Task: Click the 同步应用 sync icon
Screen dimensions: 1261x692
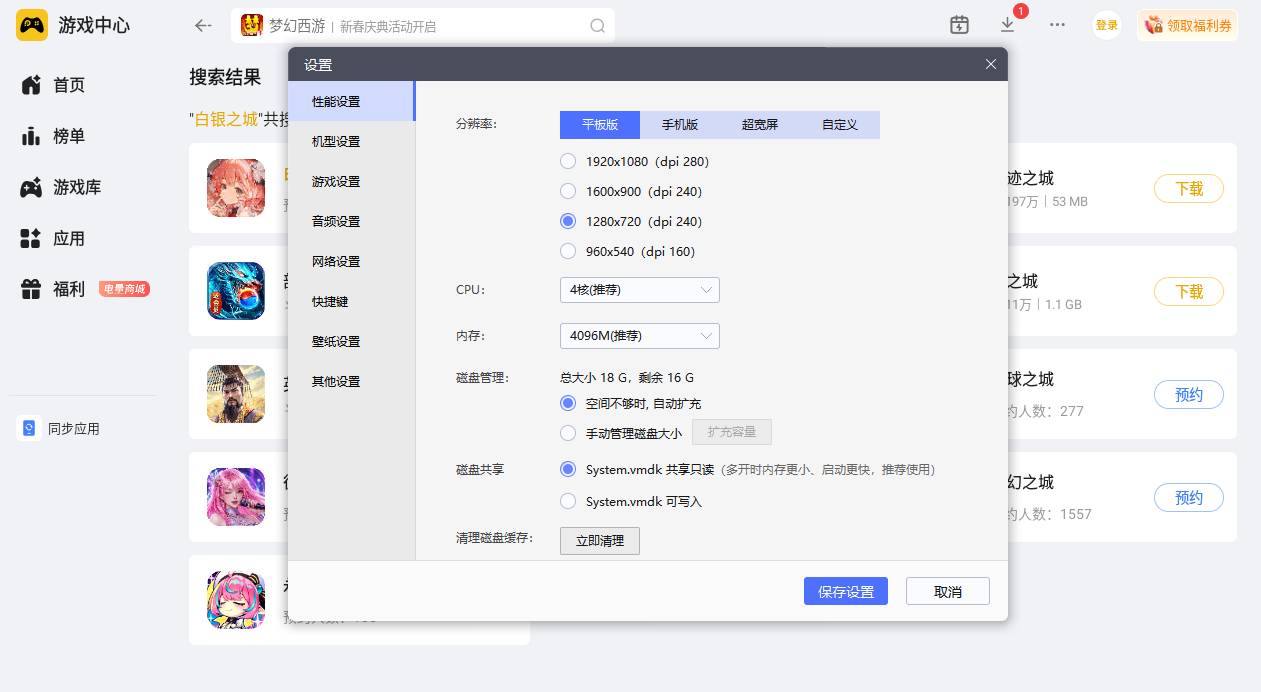Action: [x=29, y=428]
